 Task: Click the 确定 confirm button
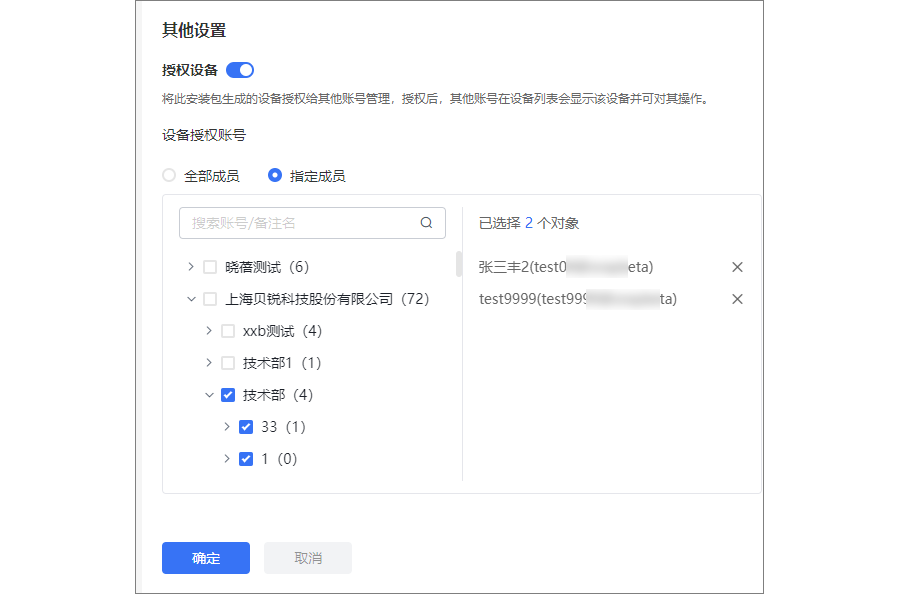pos(205,558)
